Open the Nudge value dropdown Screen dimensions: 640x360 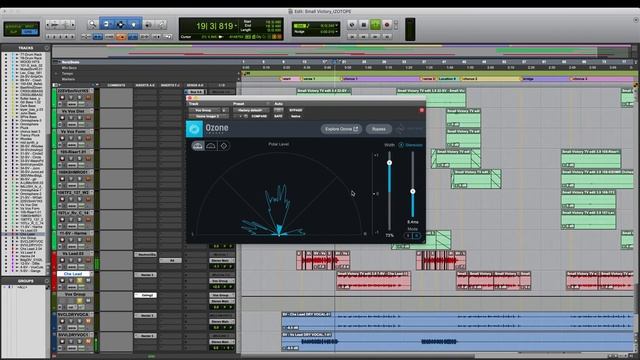pos(337,31)
